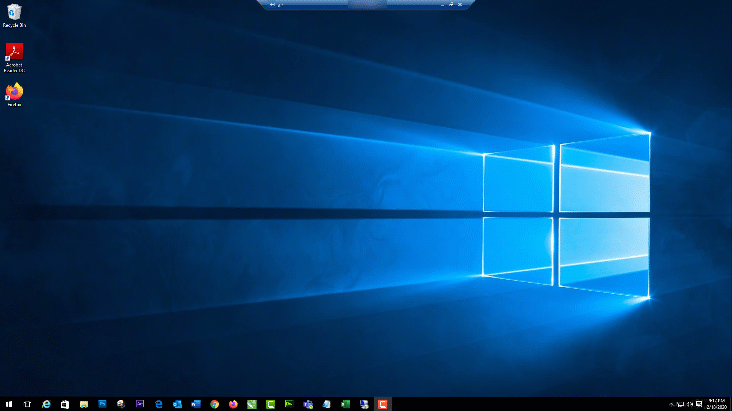This screenshot has width=732, height=411.
Task: Launch Microsoft Edge from the taskbar
Action: click(x=158, y=404)
